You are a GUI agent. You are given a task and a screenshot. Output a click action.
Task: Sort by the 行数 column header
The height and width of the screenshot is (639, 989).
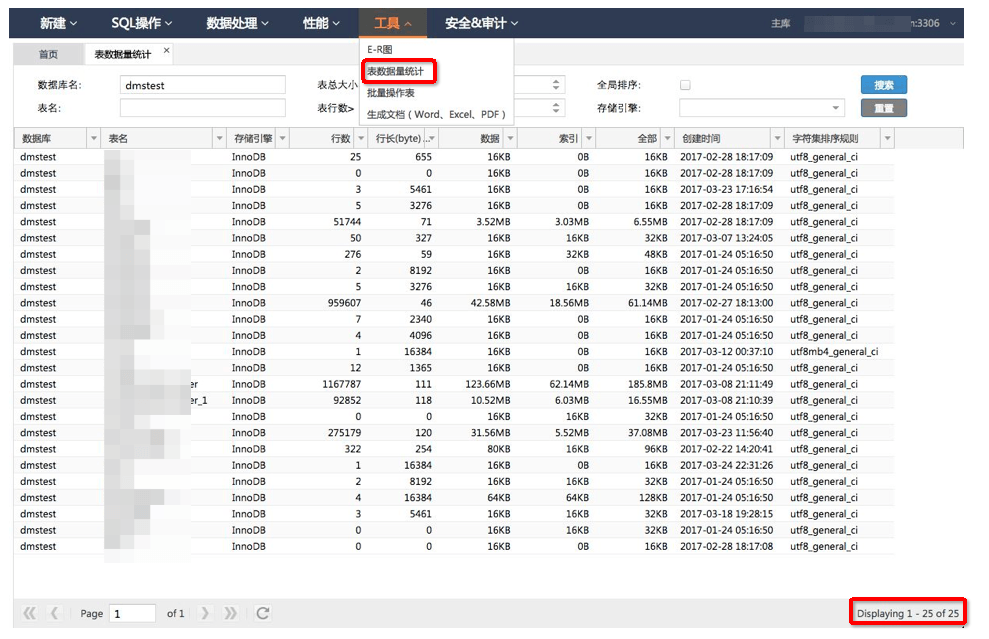click(x=341, y=138)
